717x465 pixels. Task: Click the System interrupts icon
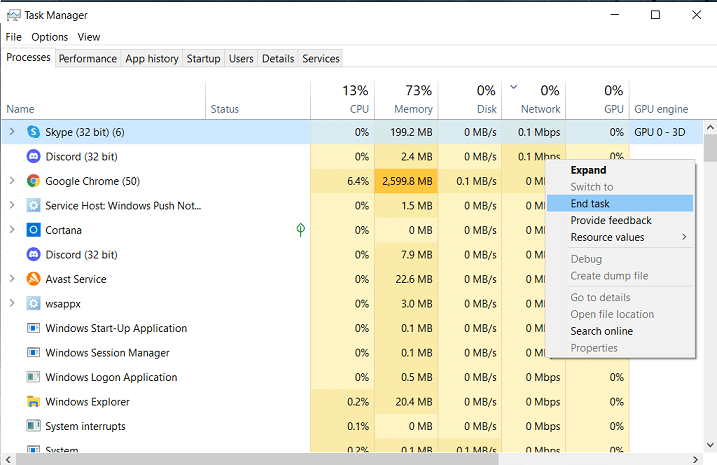[33, 426]
